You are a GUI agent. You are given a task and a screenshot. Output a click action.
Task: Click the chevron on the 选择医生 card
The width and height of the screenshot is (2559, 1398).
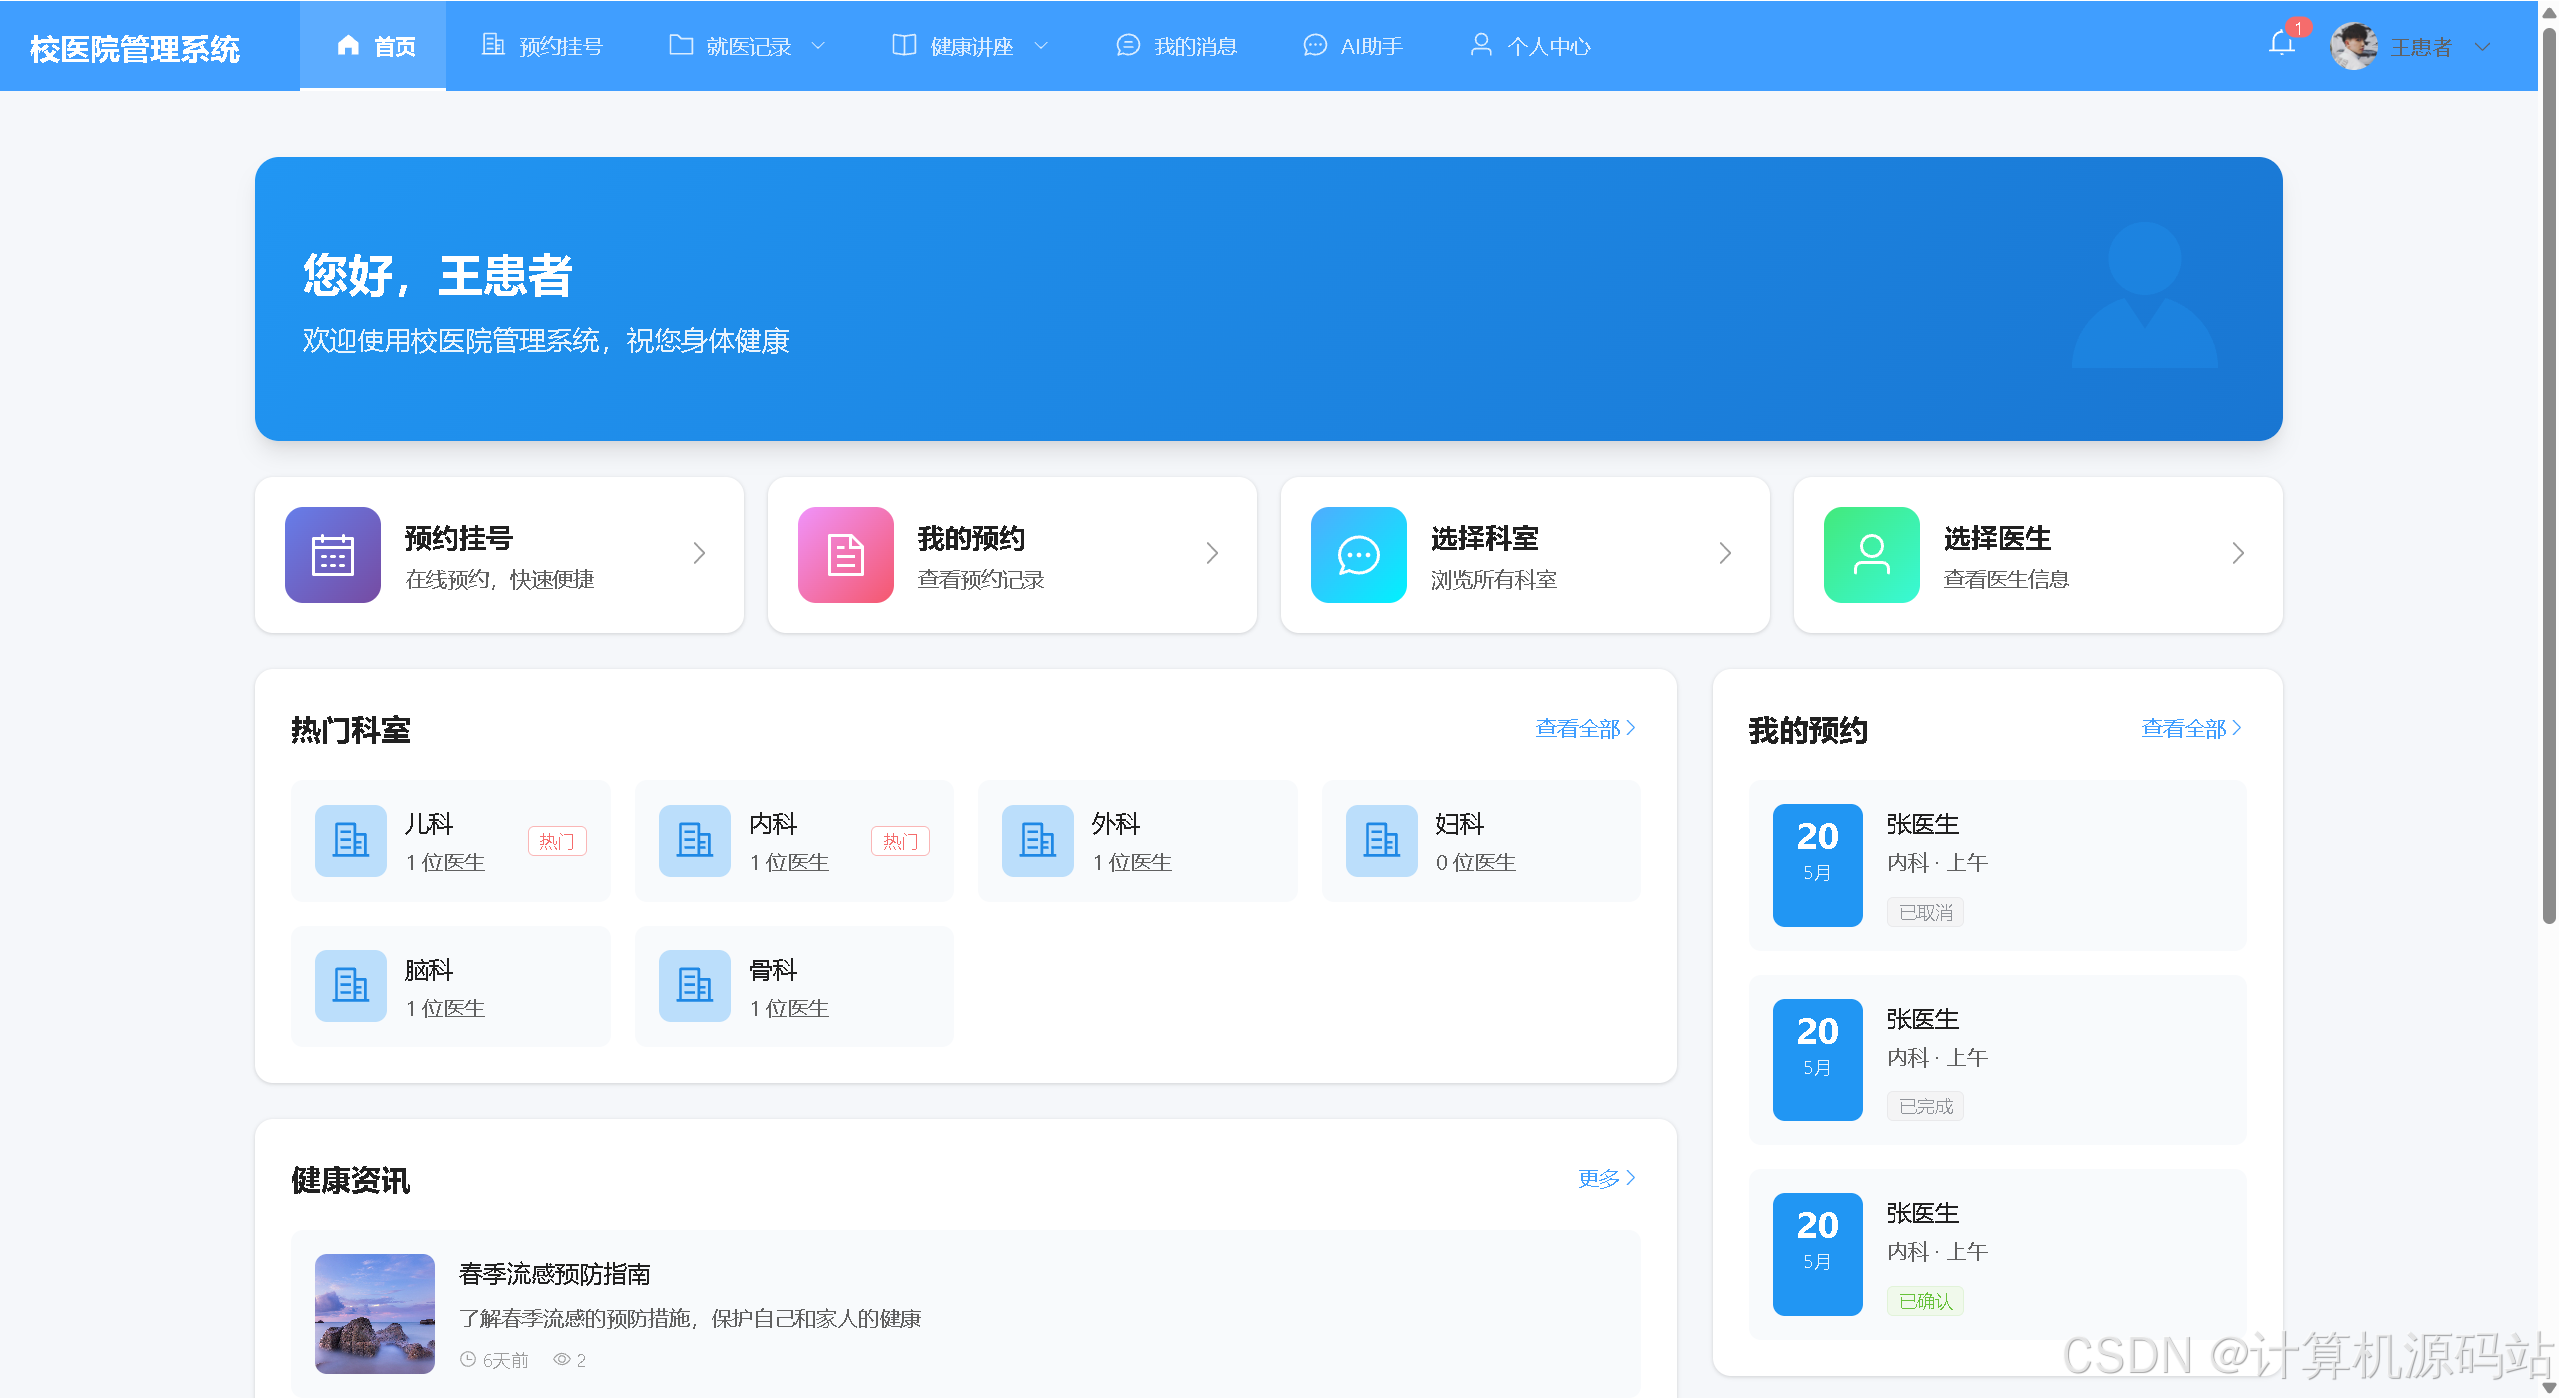pos(2239,554)
